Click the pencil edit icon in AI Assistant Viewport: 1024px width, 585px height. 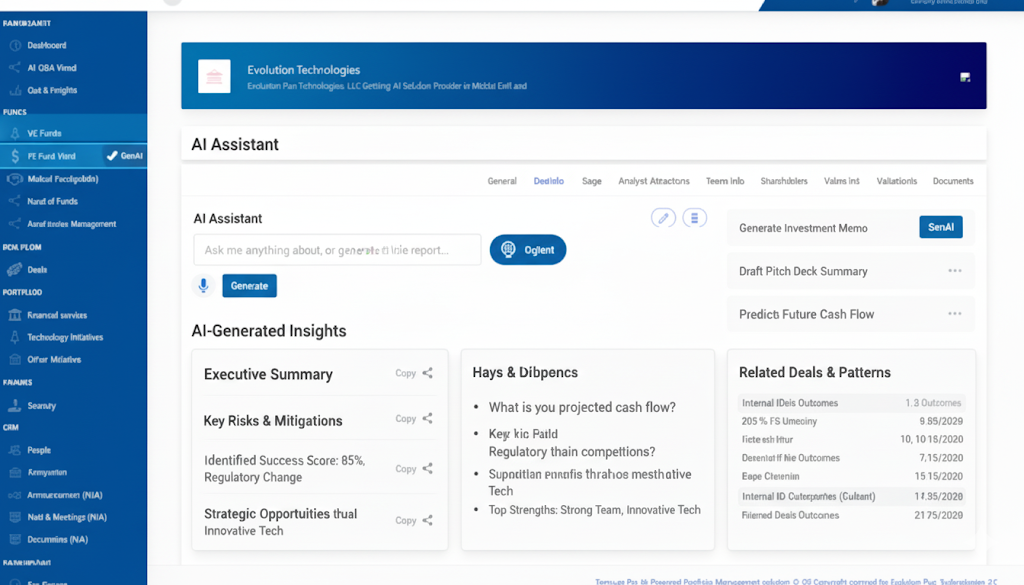(662, 218)
